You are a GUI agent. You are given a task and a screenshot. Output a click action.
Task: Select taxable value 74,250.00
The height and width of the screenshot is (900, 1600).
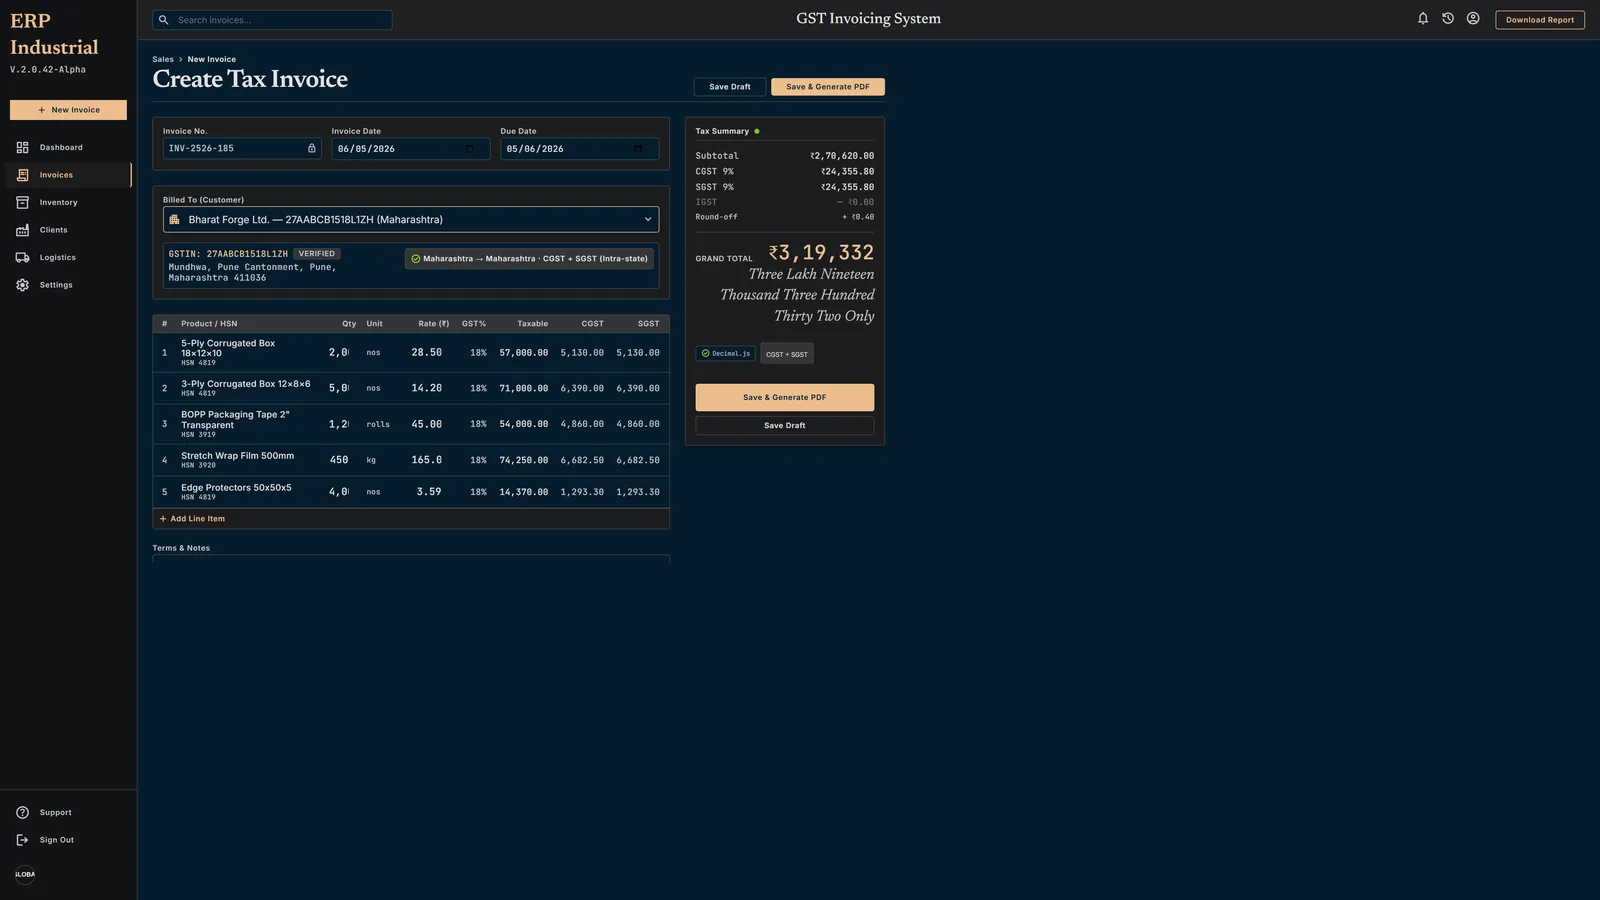524,461
